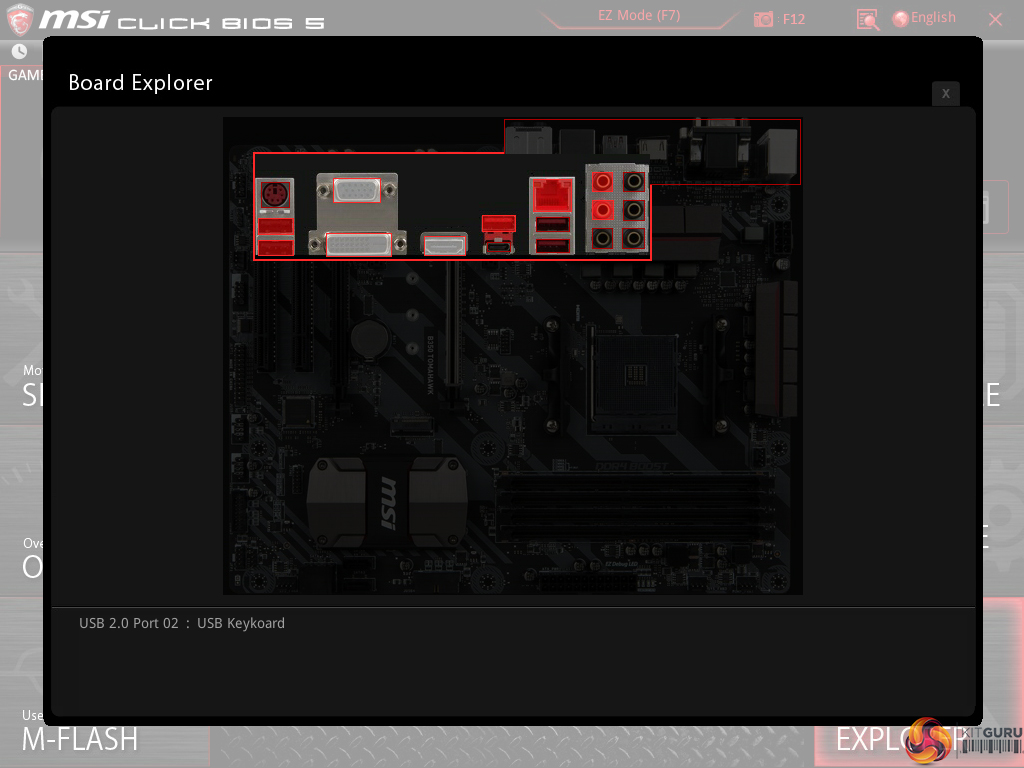Select the middle-left red audio jack
The image size is (1024, 768).
point(602,210)
